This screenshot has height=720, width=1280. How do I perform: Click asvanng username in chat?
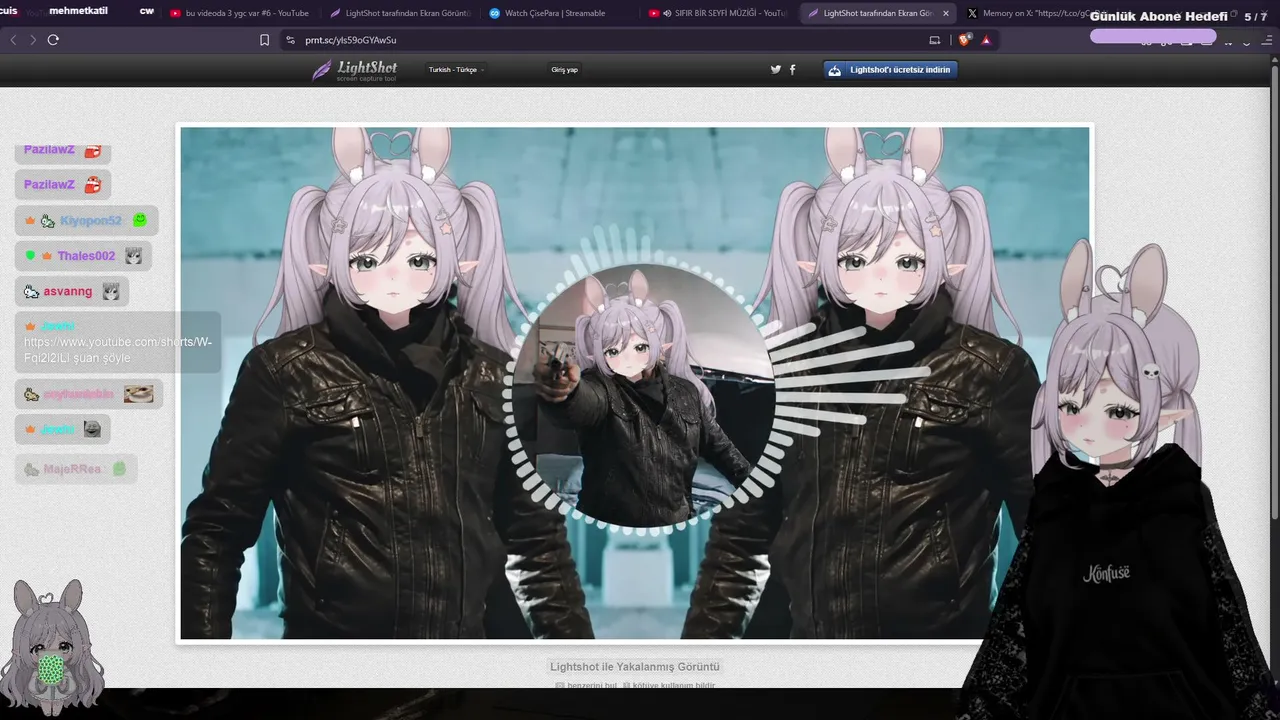(x=68, y=291)
